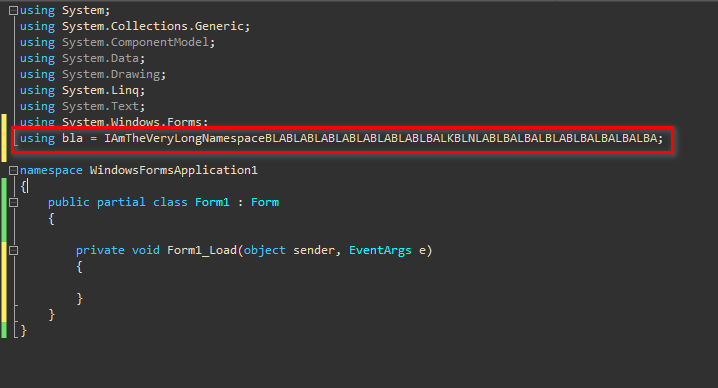Collapse the Form1 class block

pyautogui.click(x=13, y=202)
